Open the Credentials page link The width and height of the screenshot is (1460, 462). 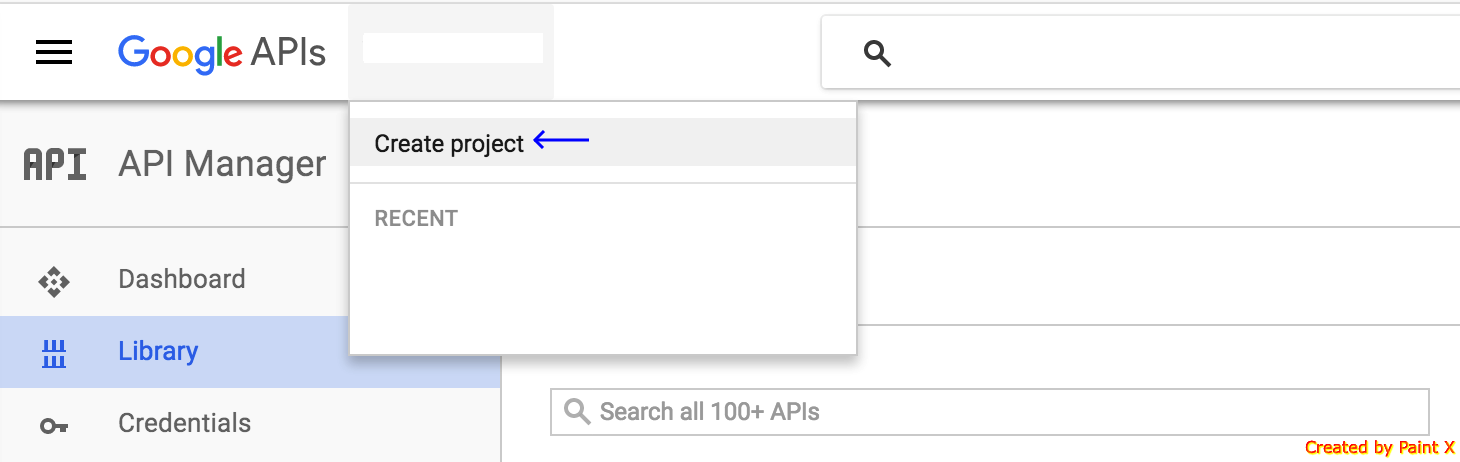point(185,423)
